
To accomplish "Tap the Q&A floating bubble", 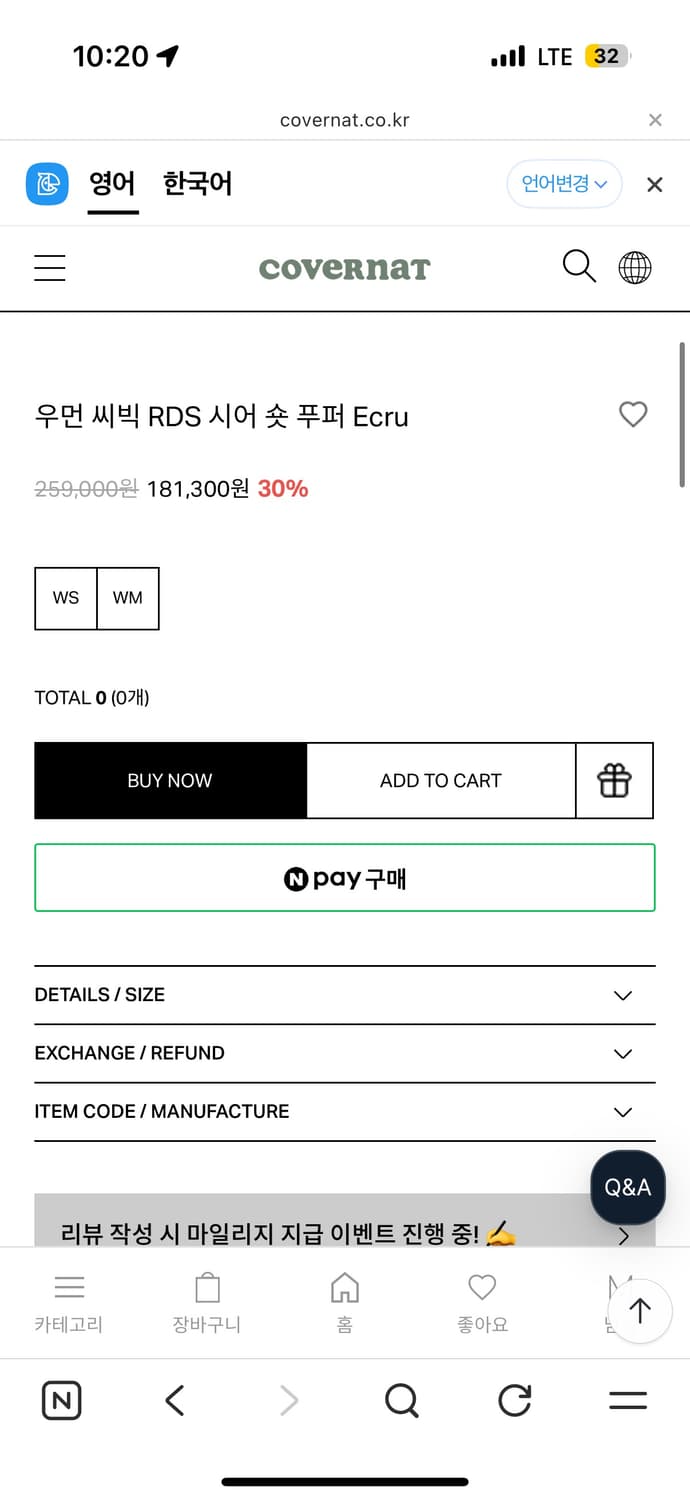I will point(627,1187).
